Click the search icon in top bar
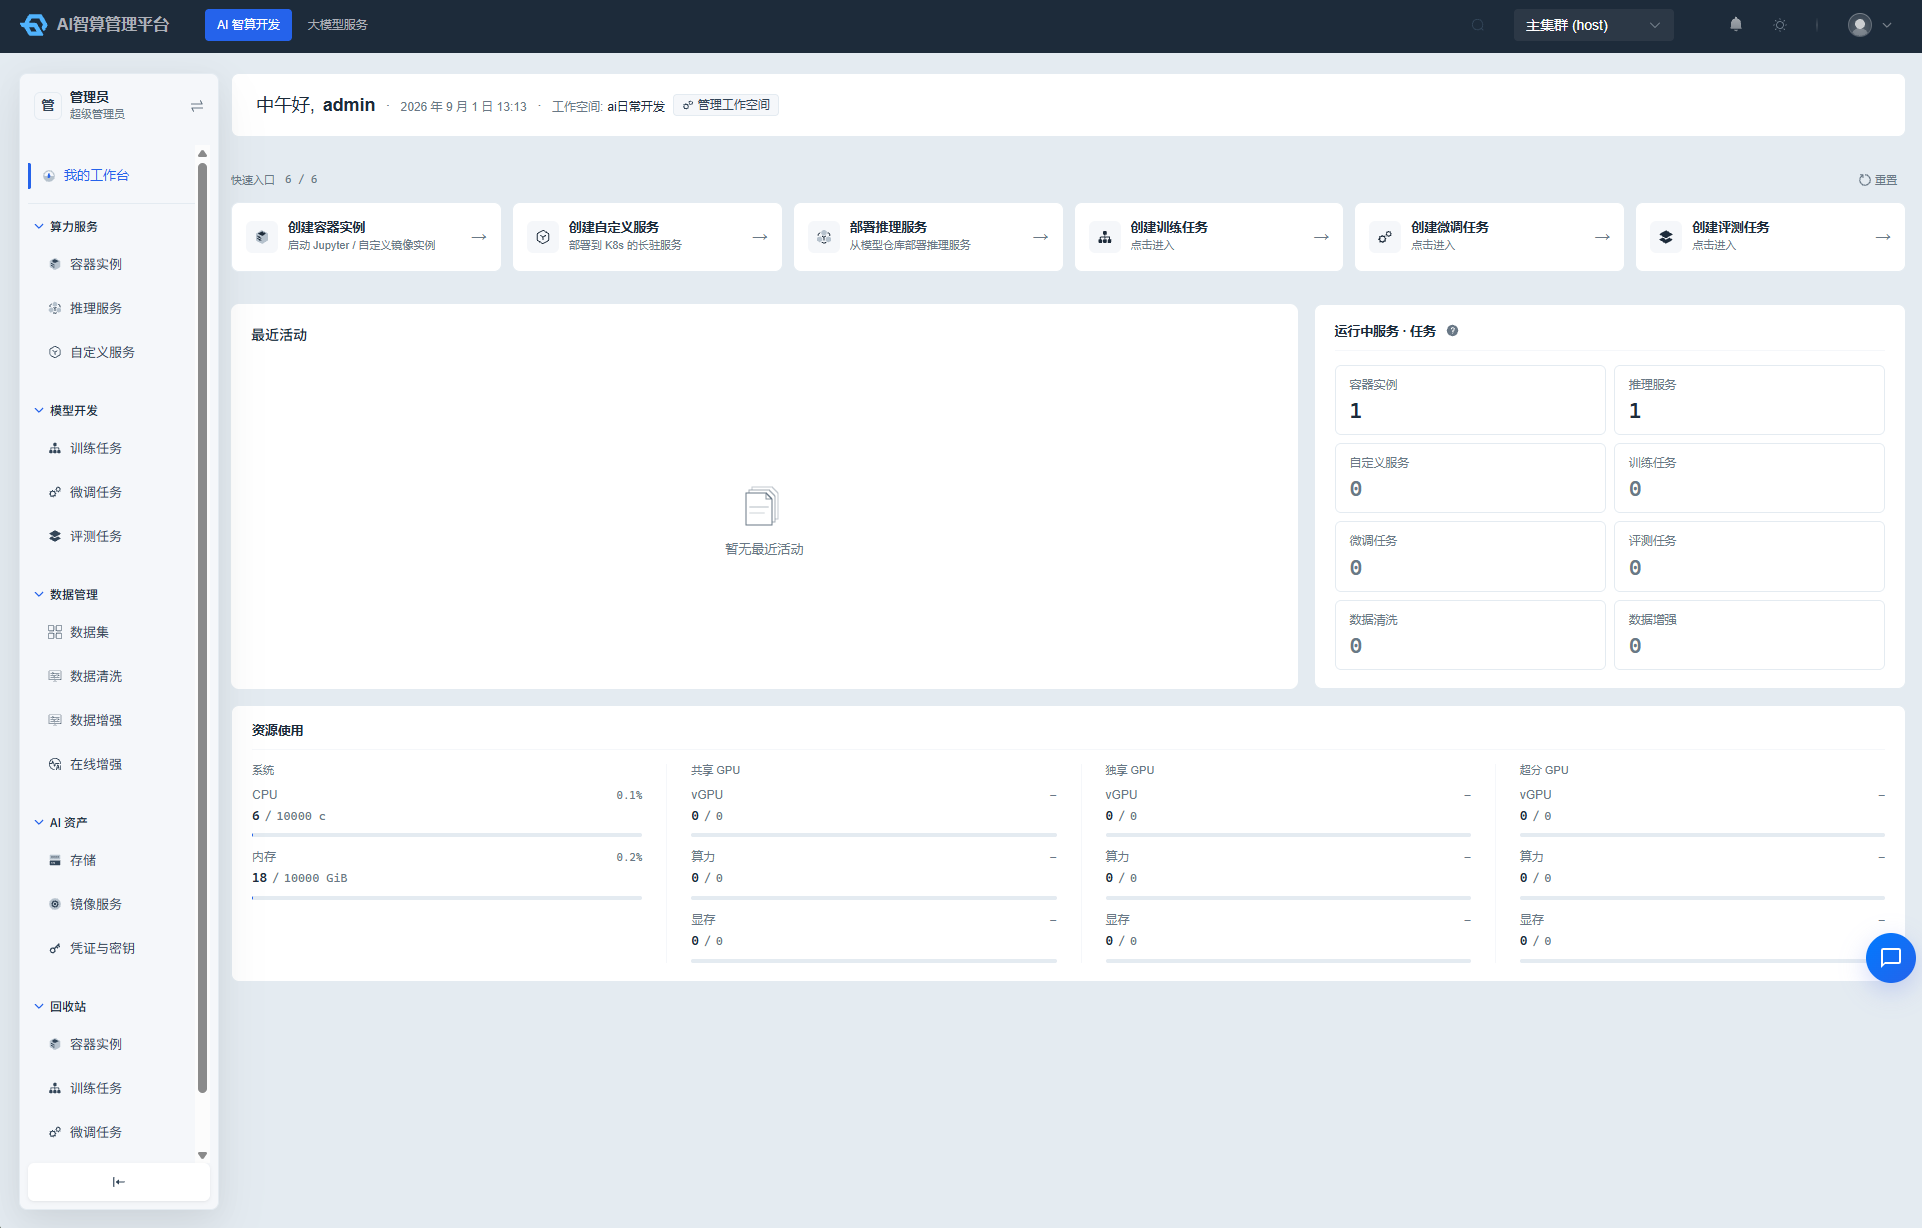 pos(1478,25)
